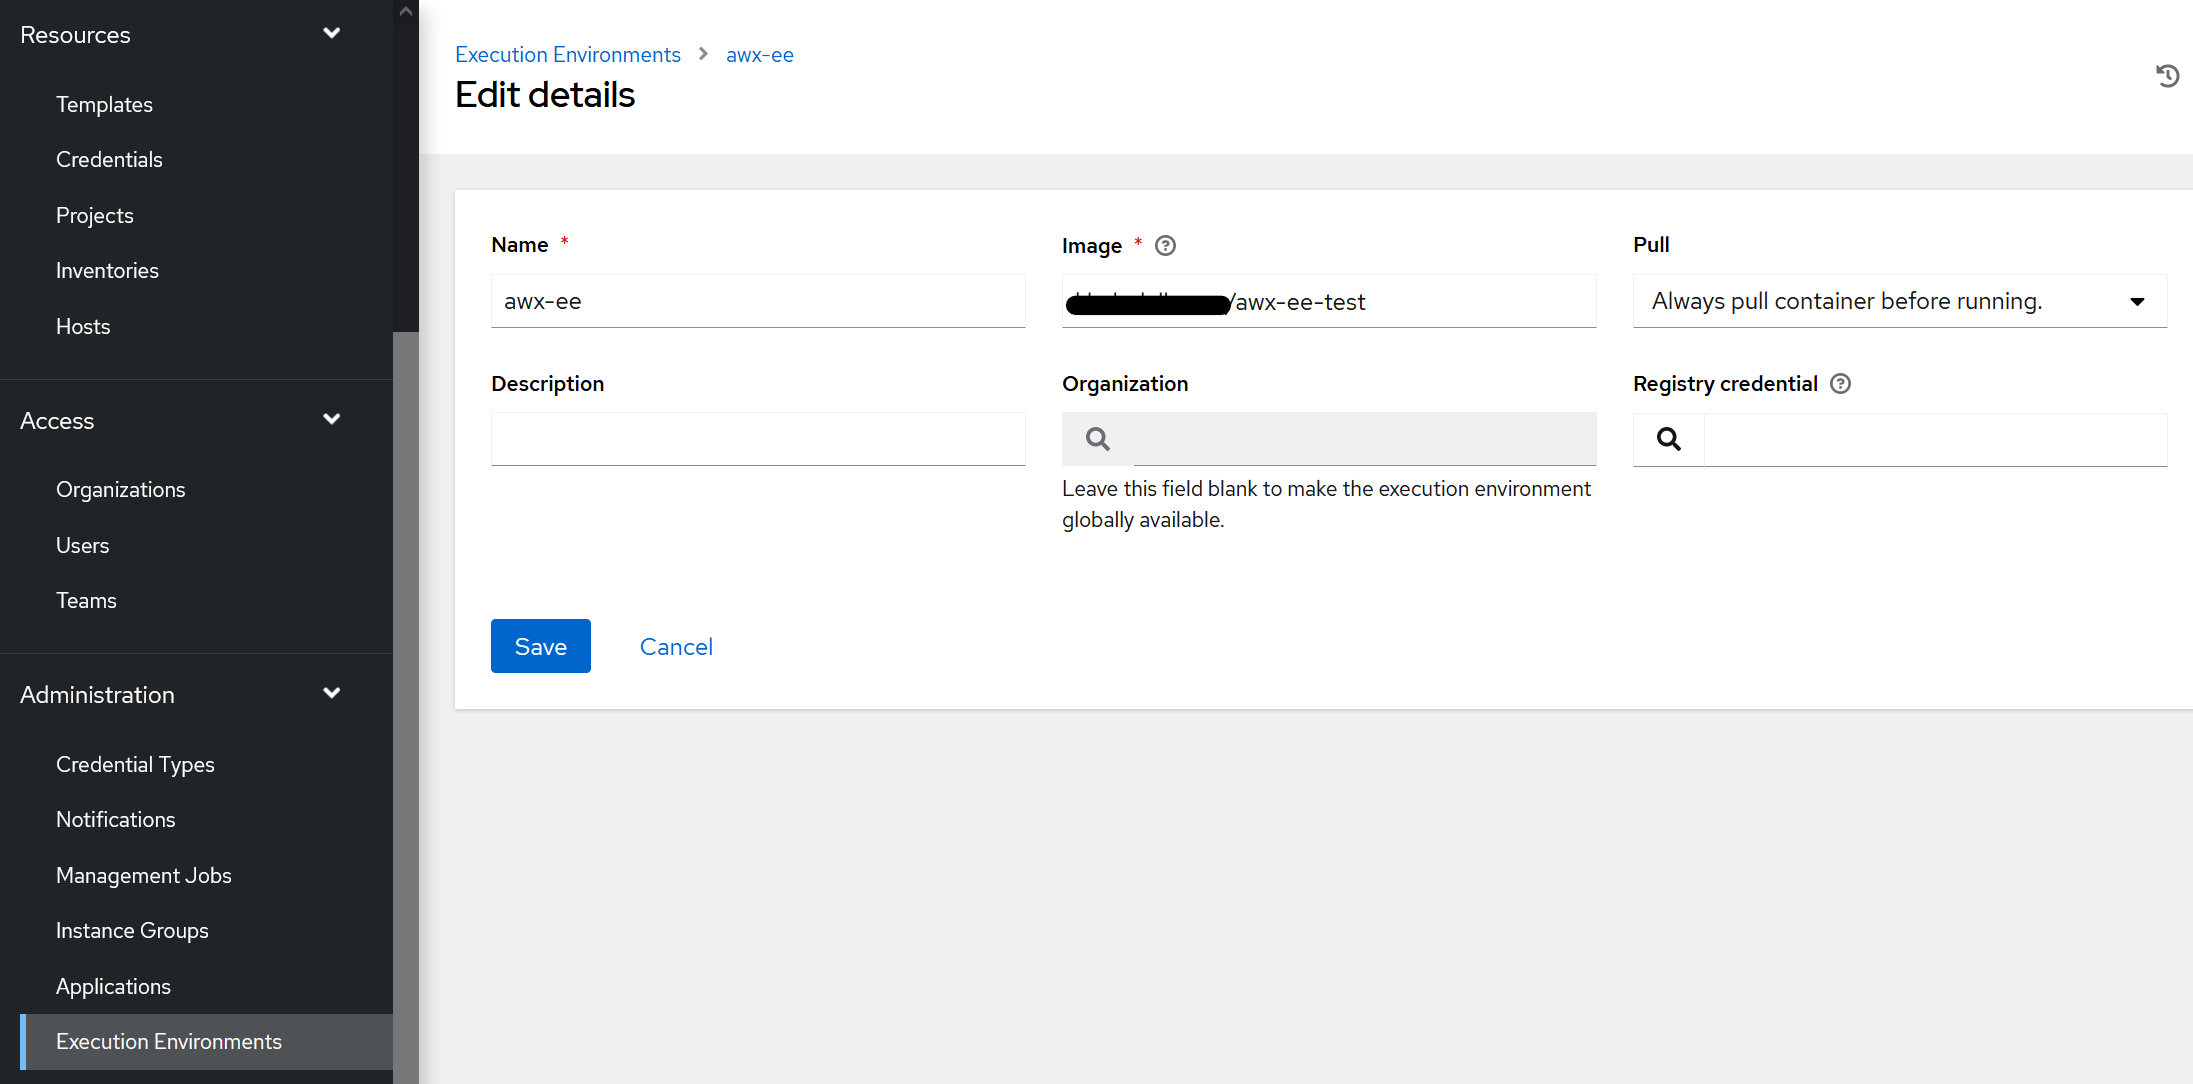Collapse the Resources navigation section
The height and width of the screenshot is (1084, 2193).
(x=331, y=34)
